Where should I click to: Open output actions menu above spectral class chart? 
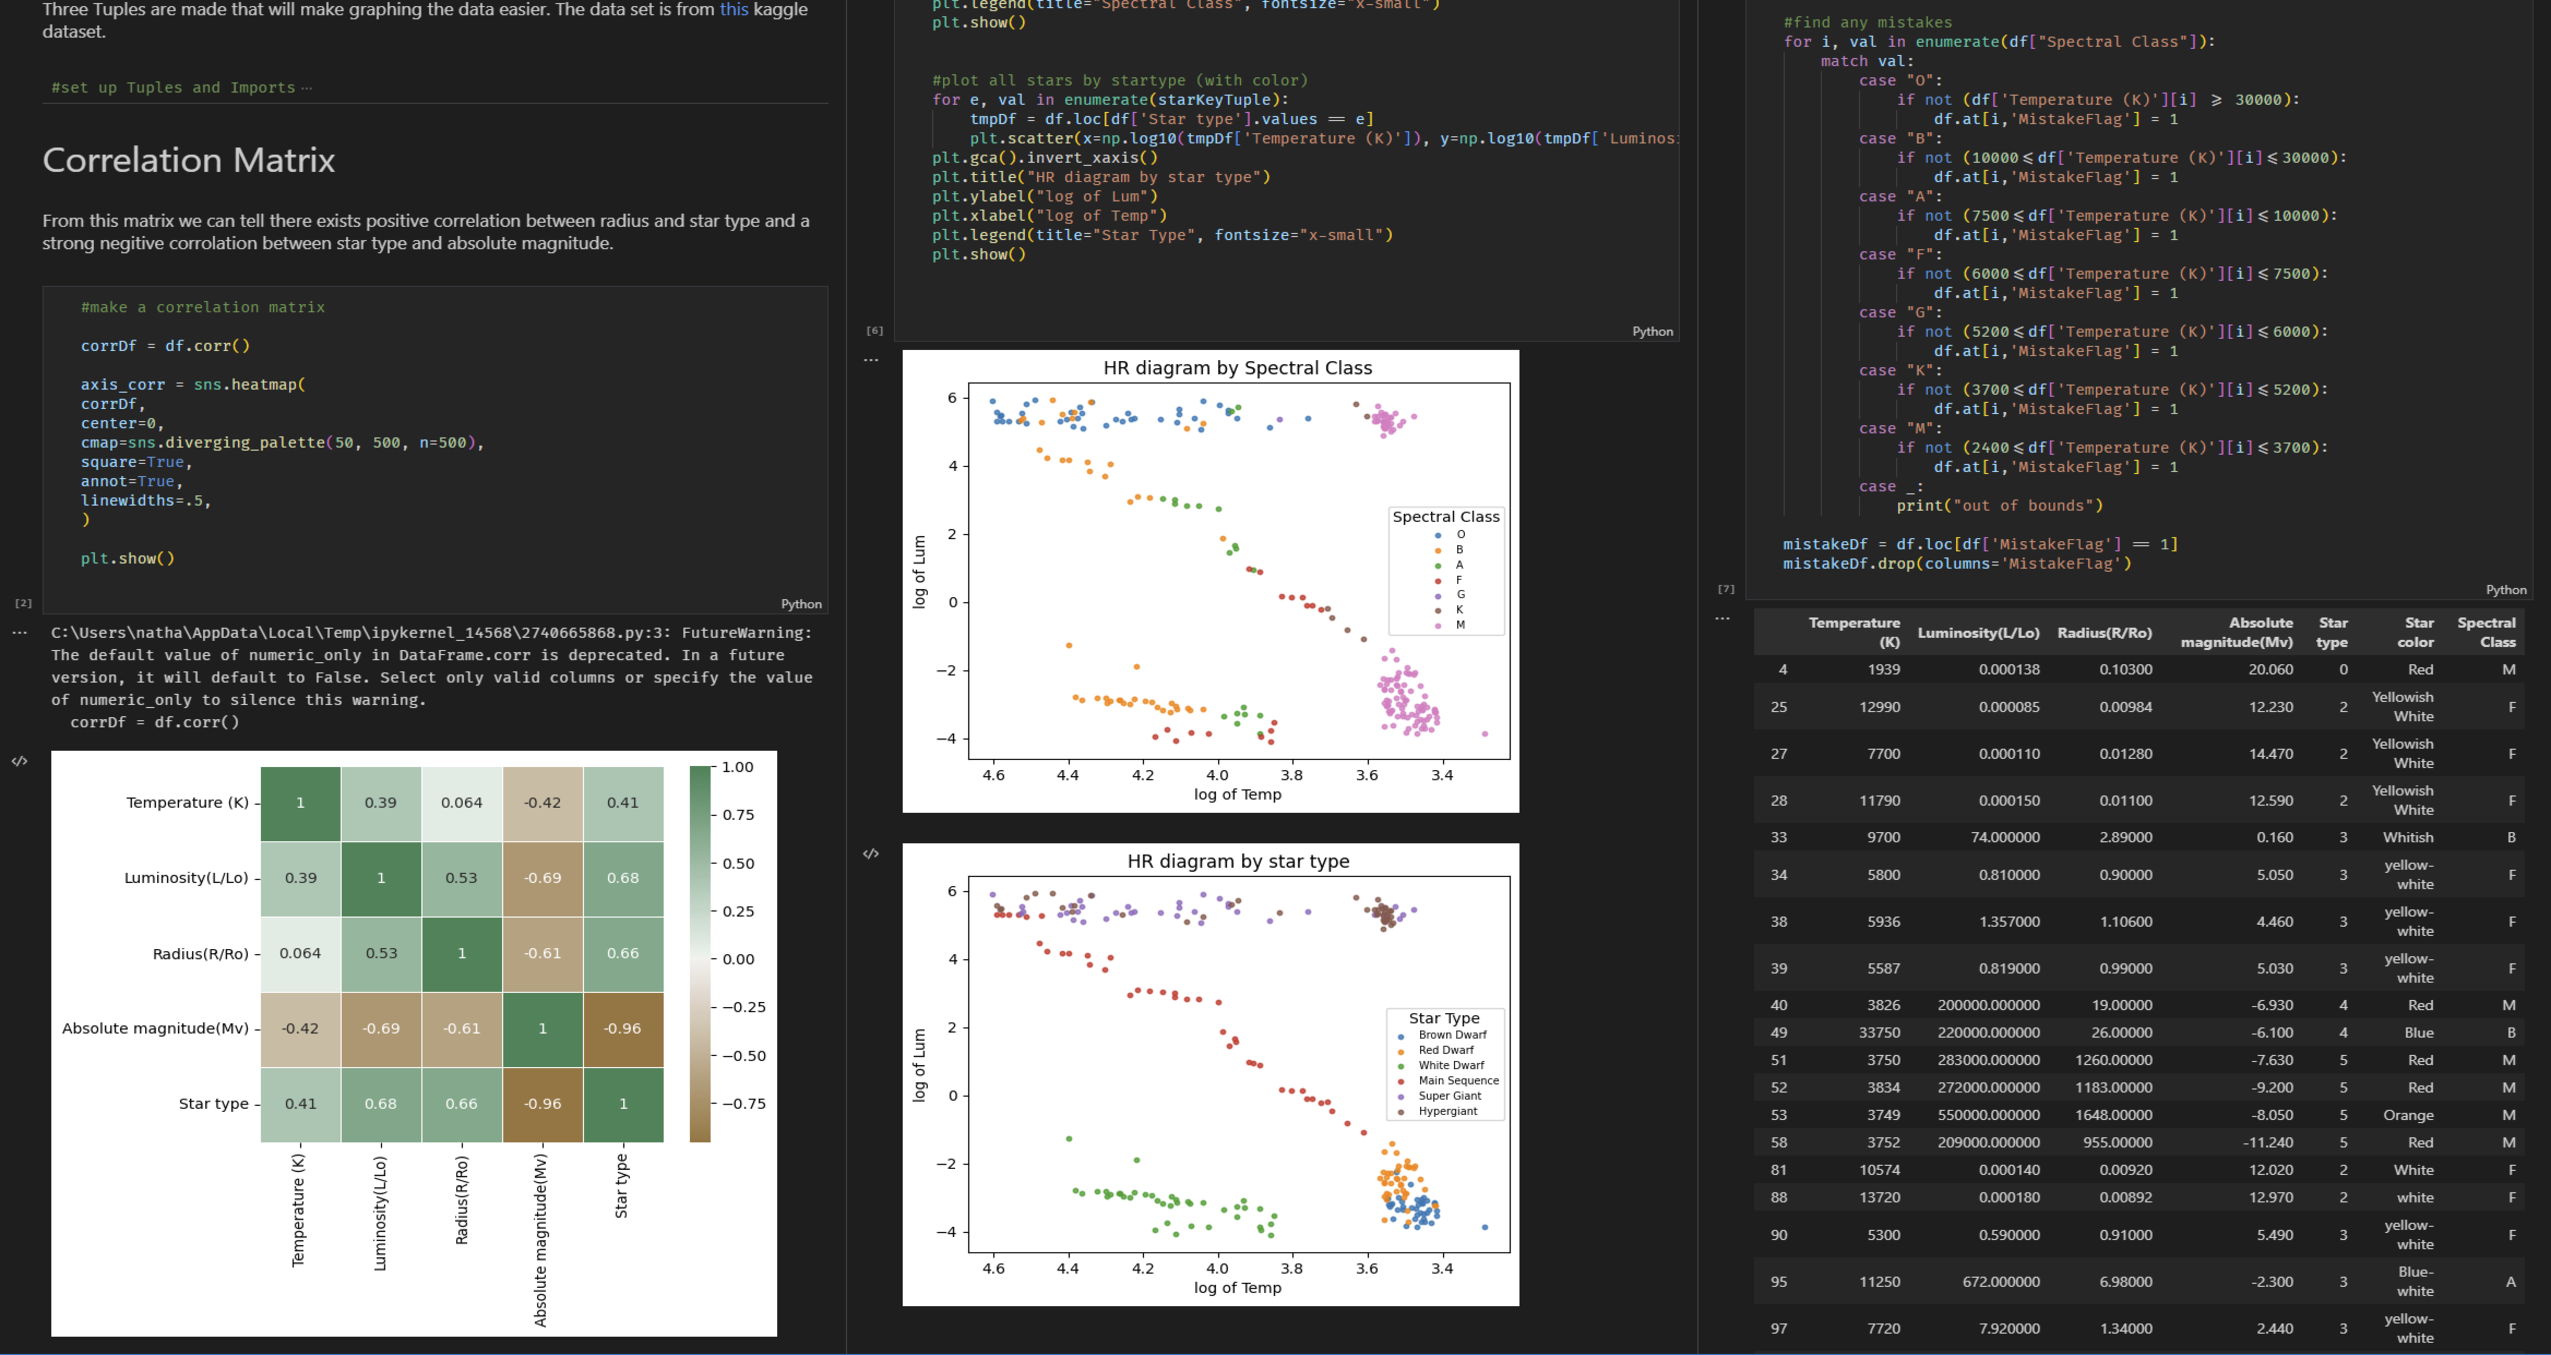point(871,359)
